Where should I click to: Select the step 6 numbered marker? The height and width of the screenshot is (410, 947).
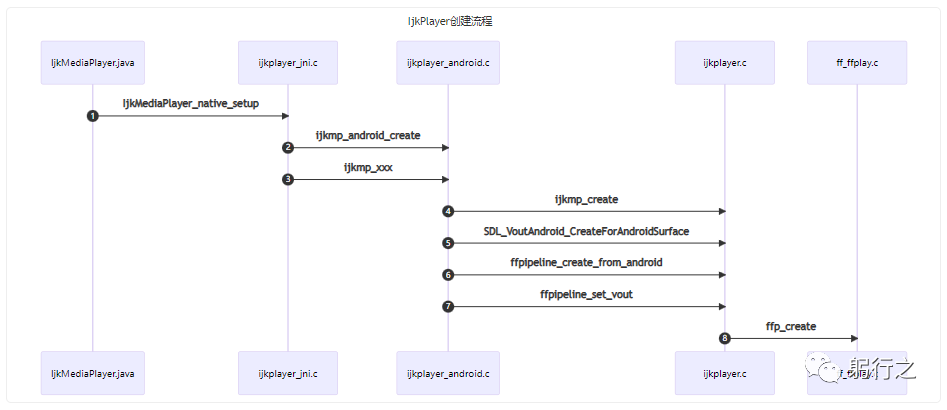coord(448,275)
